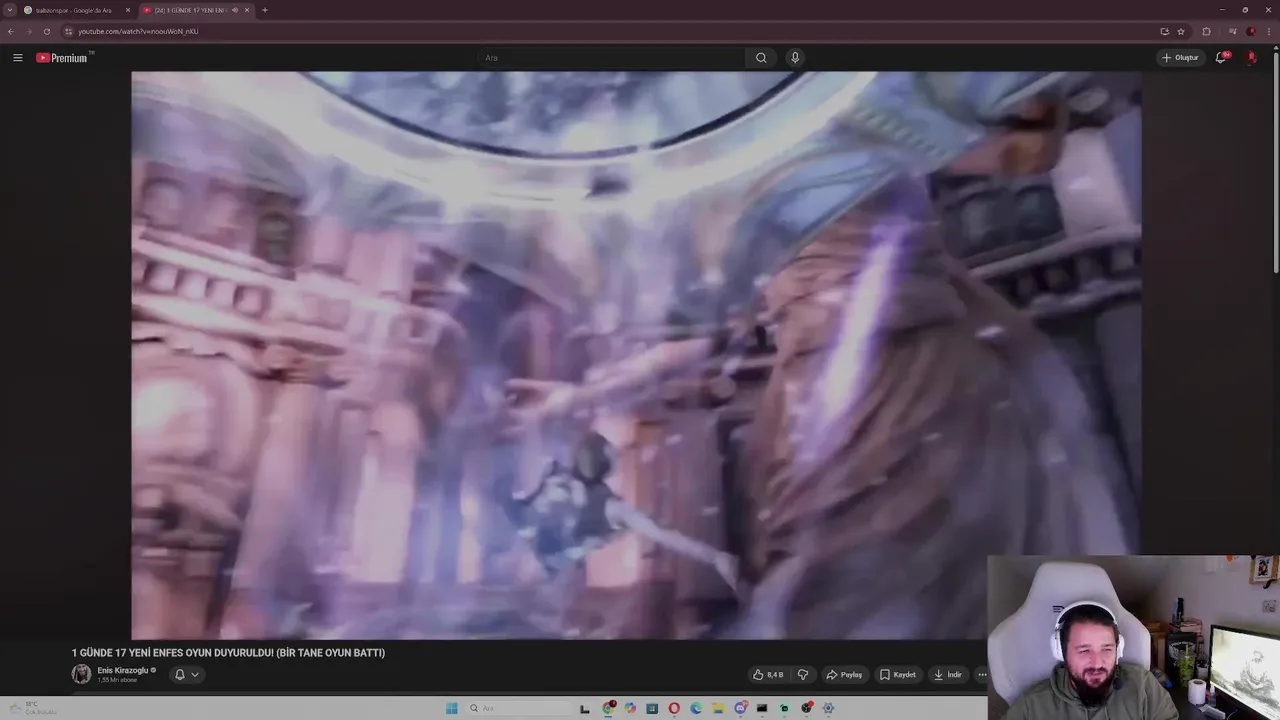Image resolution: width=1280 pixels, height=720 pixels.
Task: Download the video using İndir
Action: click(948, 674)
